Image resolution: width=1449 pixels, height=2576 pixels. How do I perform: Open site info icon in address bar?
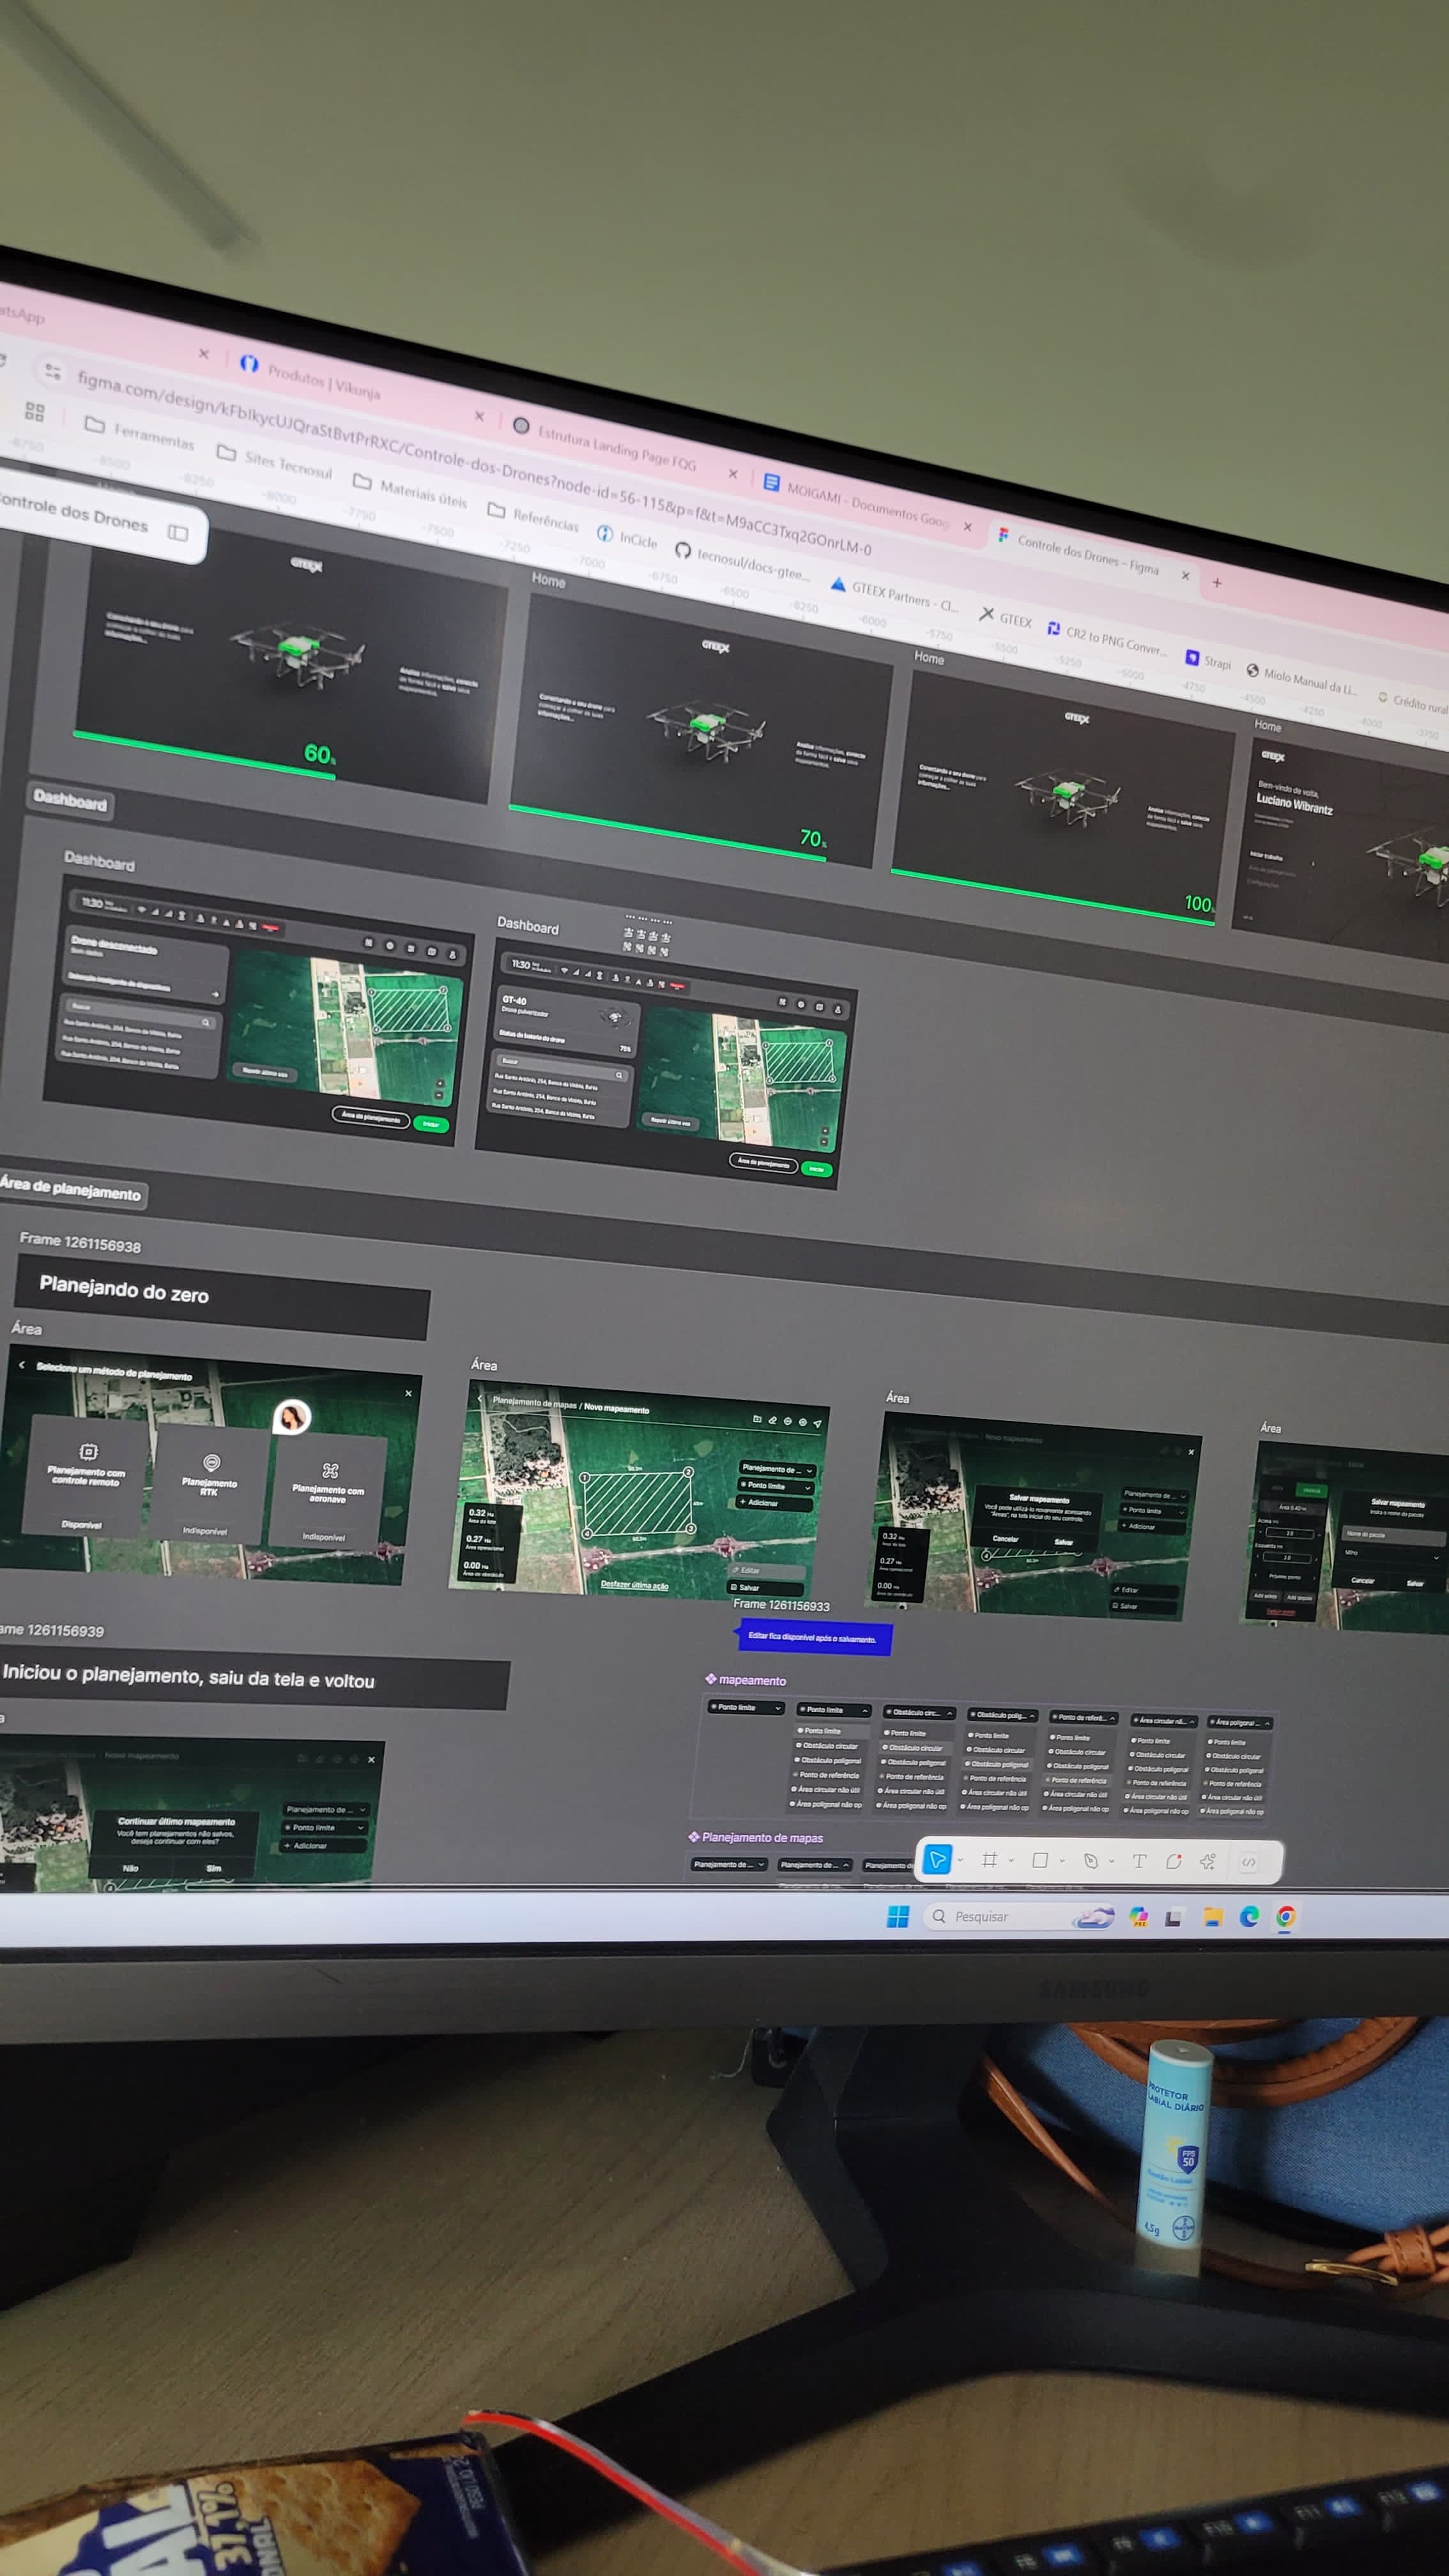coord(52,371)
